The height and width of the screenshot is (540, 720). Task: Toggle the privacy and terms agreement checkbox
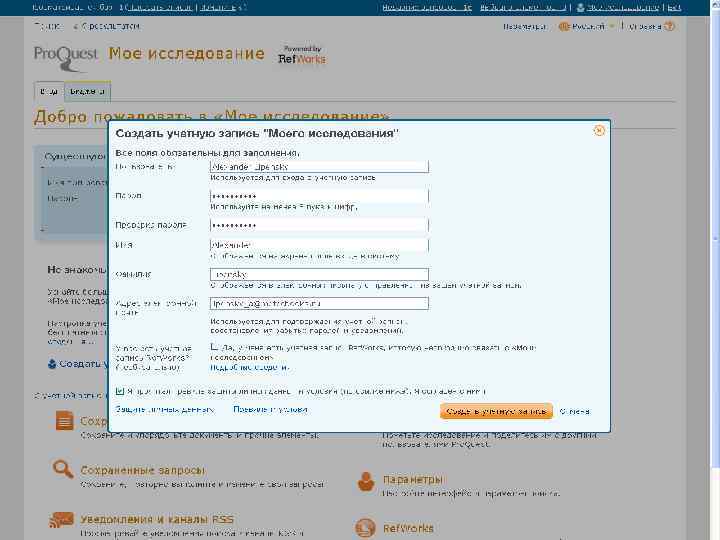pyautogui.click(x=120, y=391)
